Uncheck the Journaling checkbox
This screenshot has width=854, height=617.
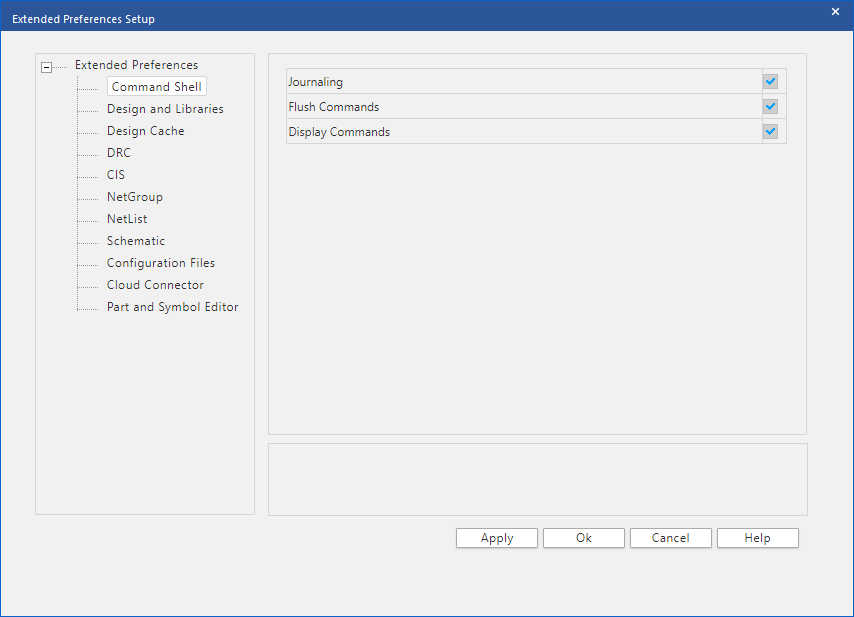pyautogui.click(x=770, y=82)
